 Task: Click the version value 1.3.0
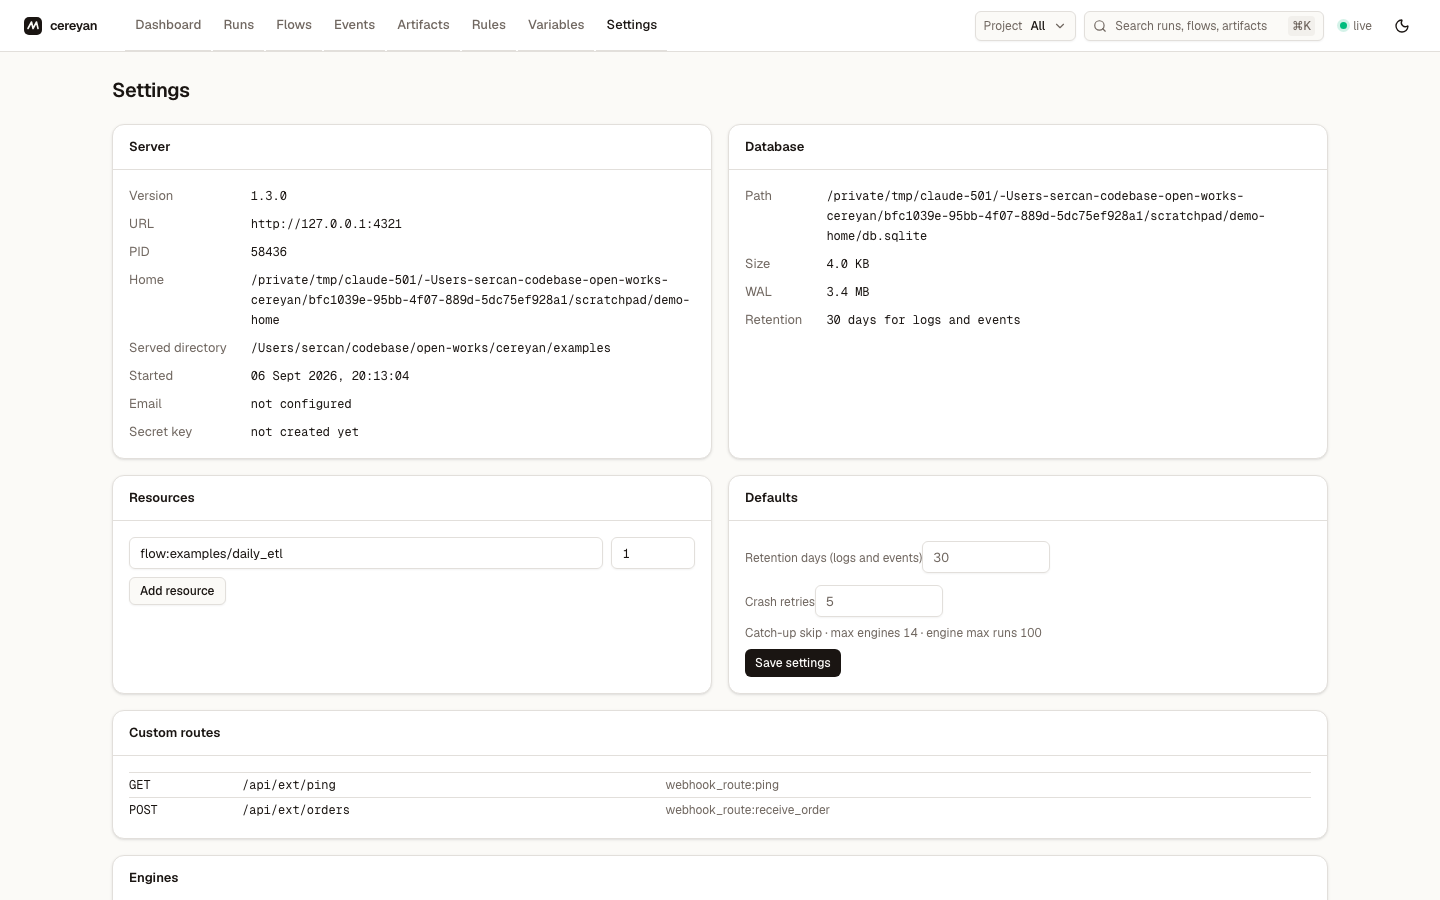(269, 196)
